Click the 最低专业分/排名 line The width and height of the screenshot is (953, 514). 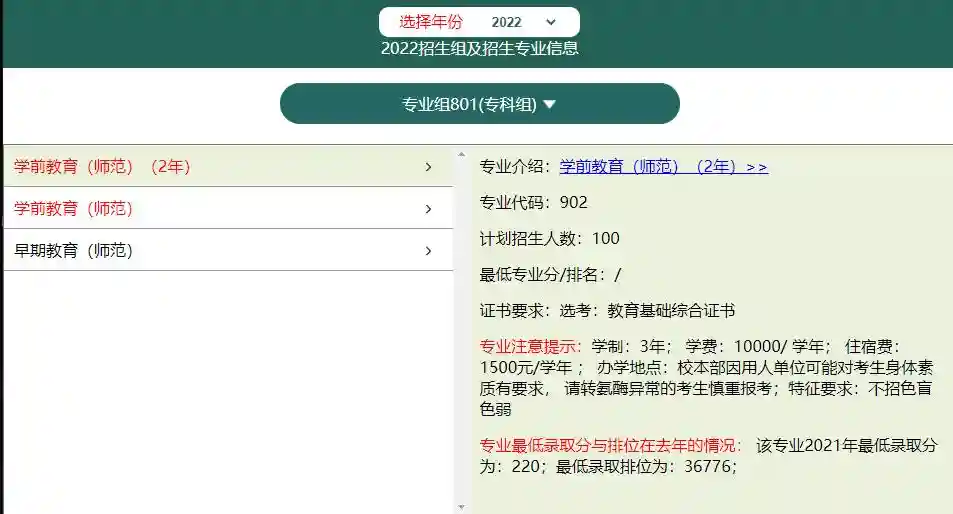(x=551, y=275)
